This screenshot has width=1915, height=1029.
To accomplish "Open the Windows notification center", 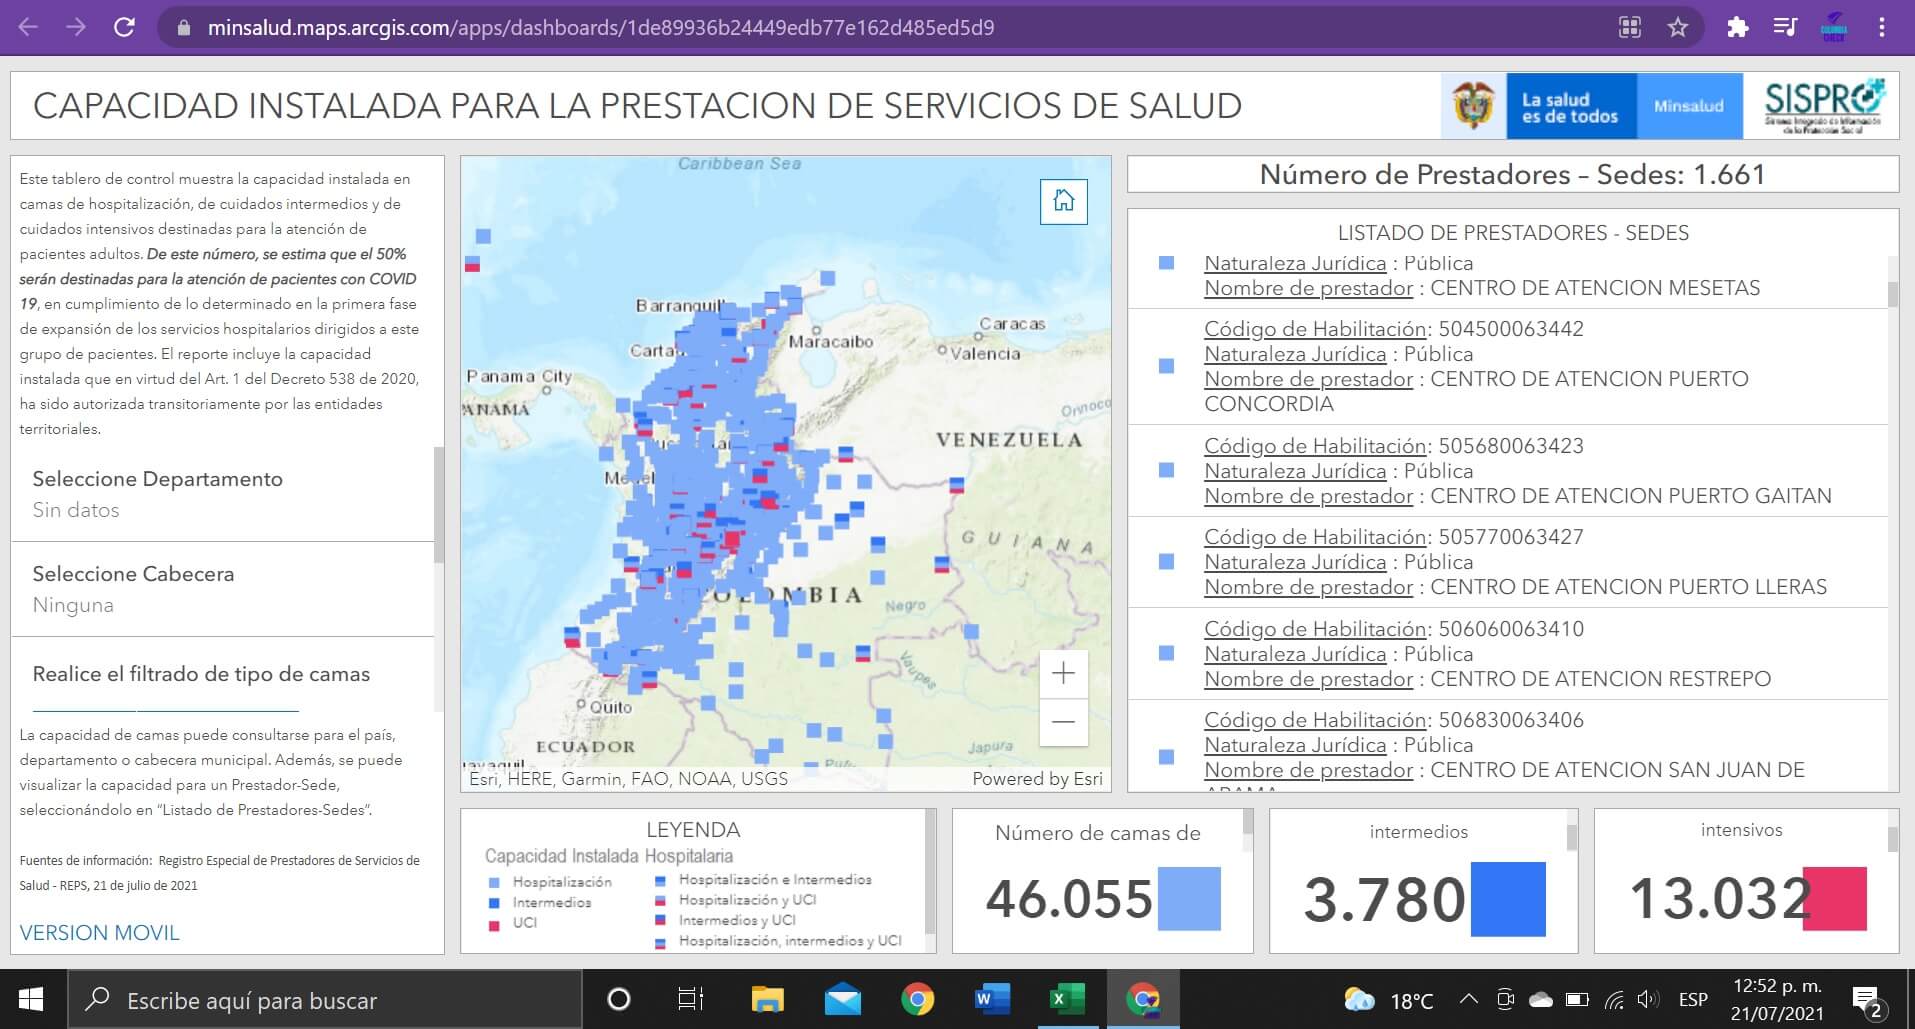I will pos(1867,999).
